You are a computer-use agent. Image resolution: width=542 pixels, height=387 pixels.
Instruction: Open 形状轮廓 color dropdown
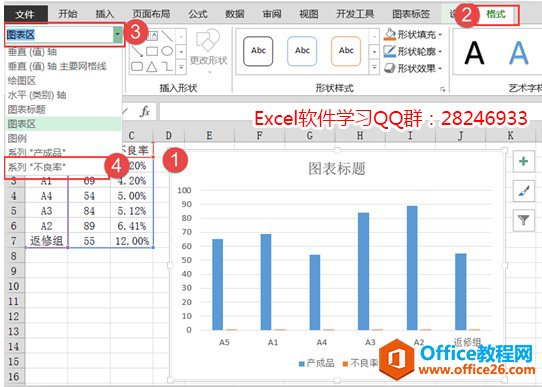click(413, 51)
